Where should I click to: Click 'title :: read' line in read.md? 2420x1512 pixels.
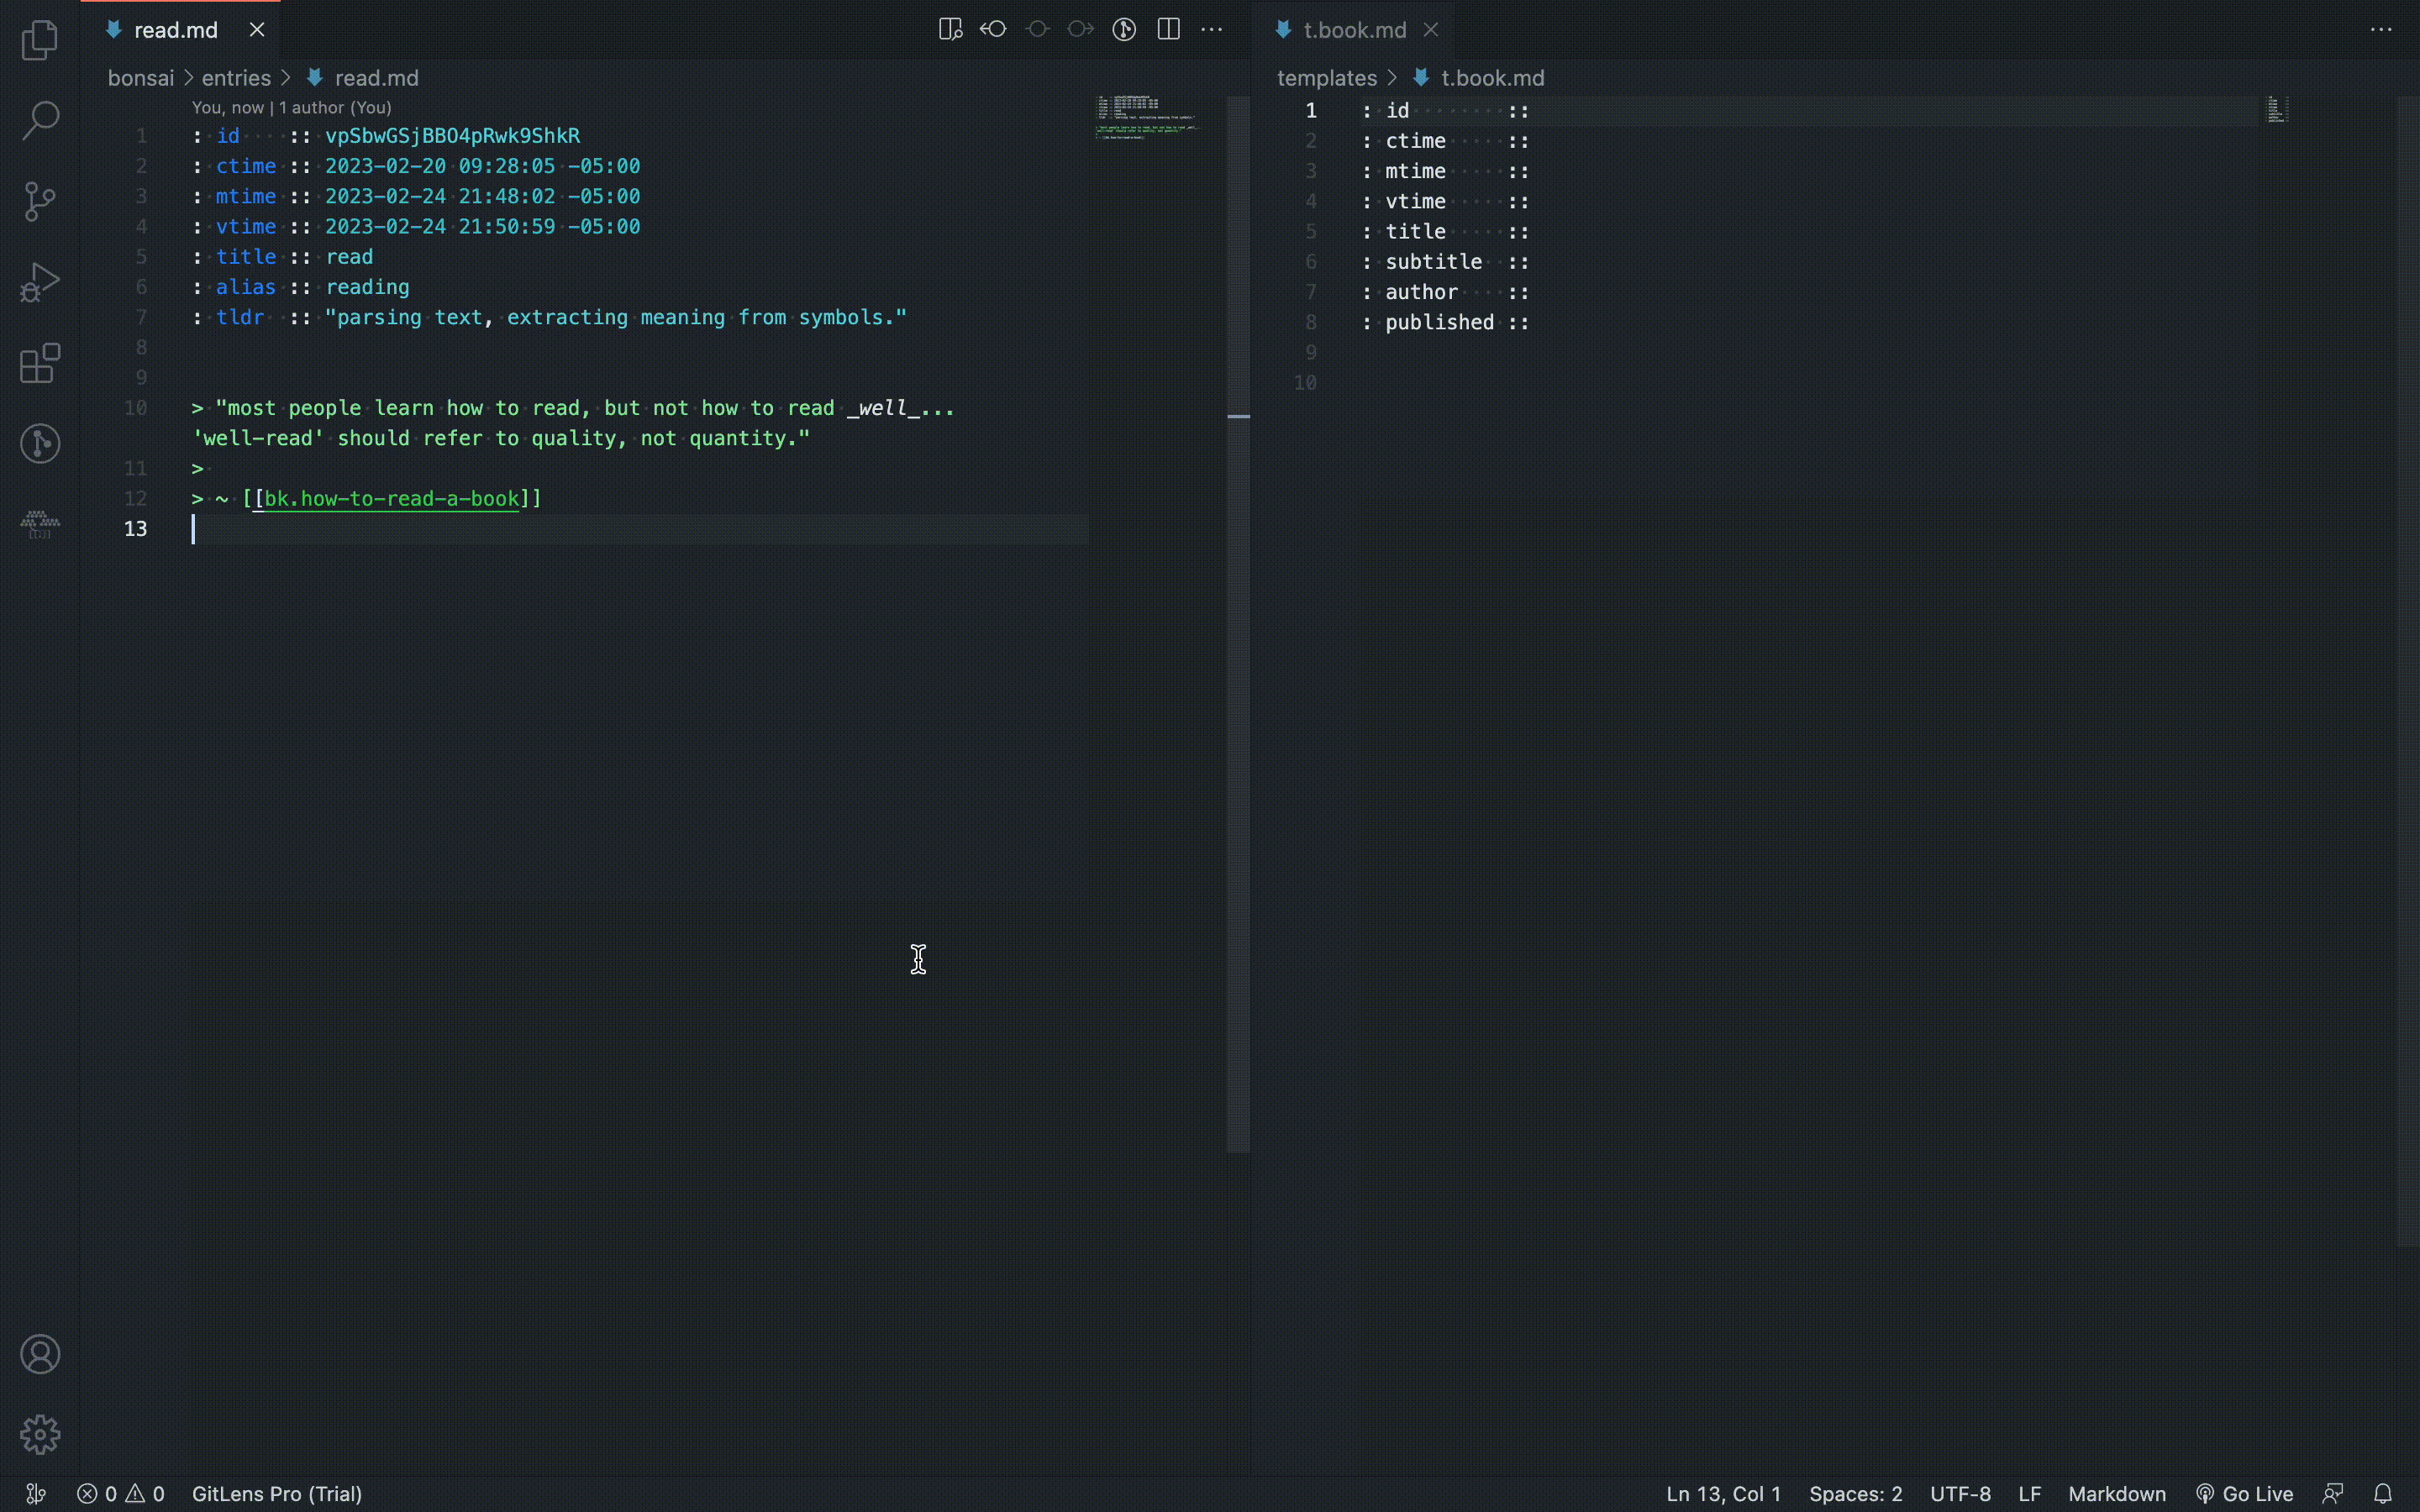tap(283, 257)
